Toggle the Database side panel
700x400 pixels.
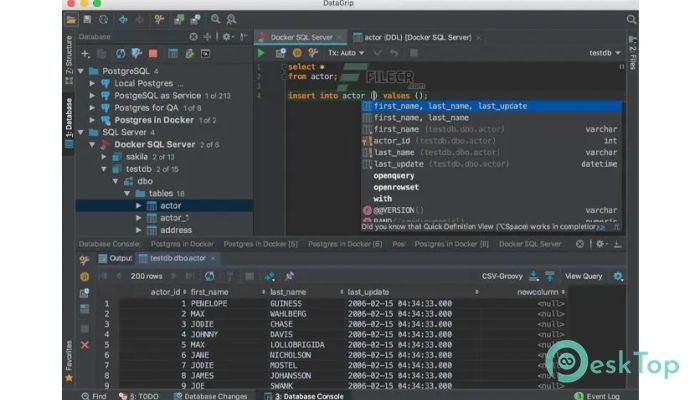click(x=69, y=123)
